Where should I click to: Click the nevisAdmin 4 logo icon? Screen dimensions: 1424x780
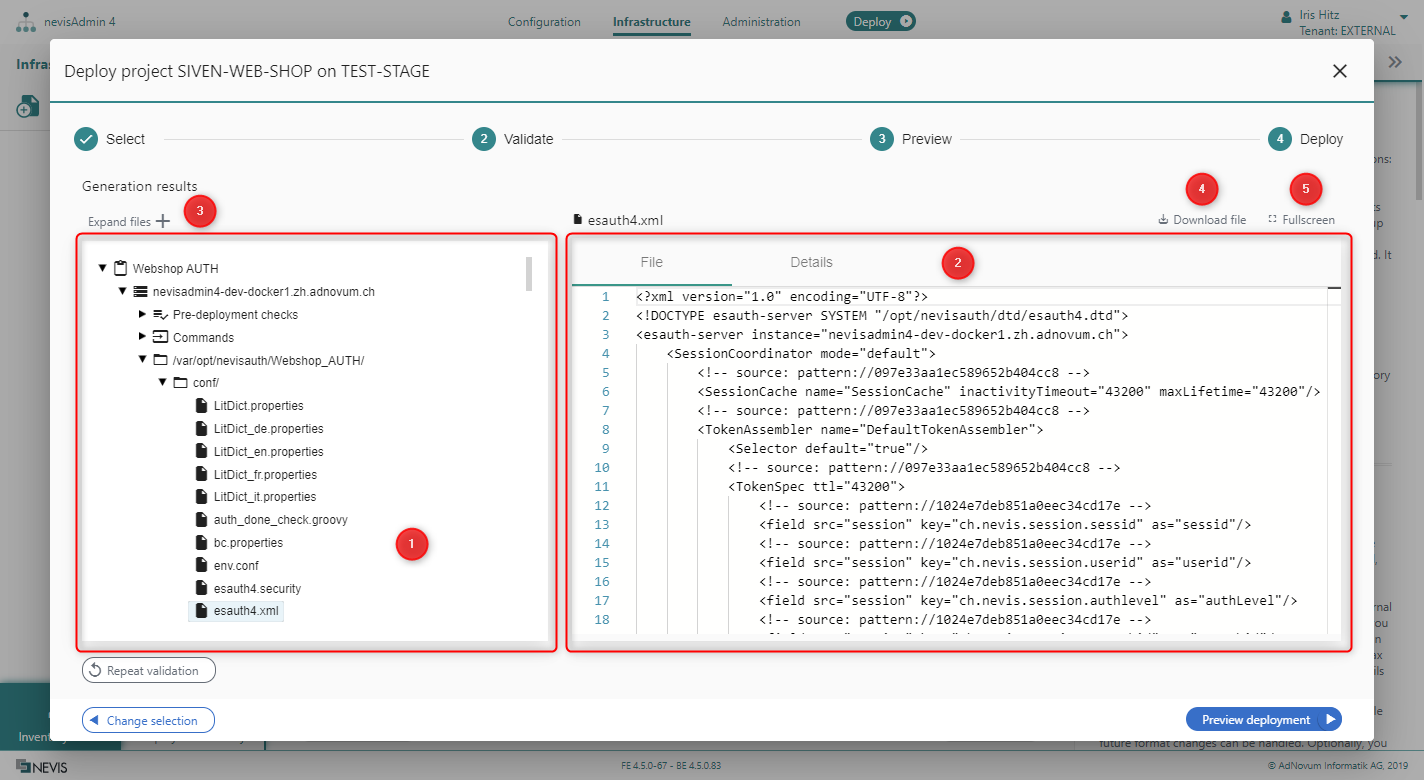pyautogui.click(x=27, y=22)
